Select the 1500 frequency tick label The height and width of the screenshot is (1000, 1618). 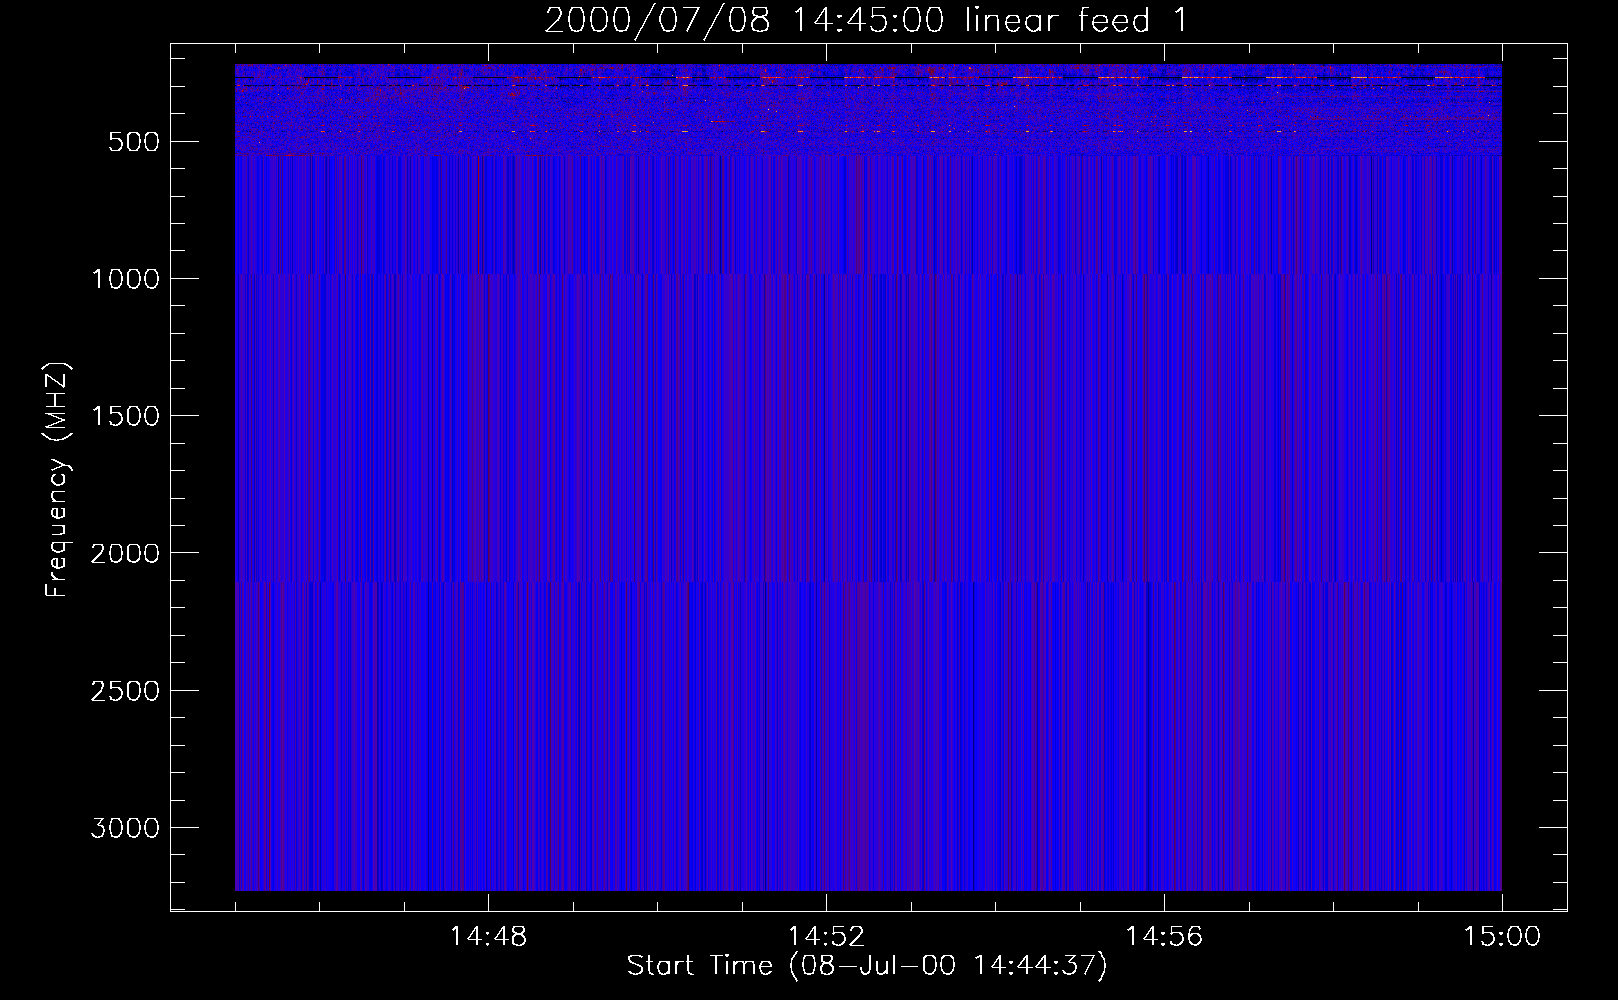pyautogui.click(x=125, y=416)
